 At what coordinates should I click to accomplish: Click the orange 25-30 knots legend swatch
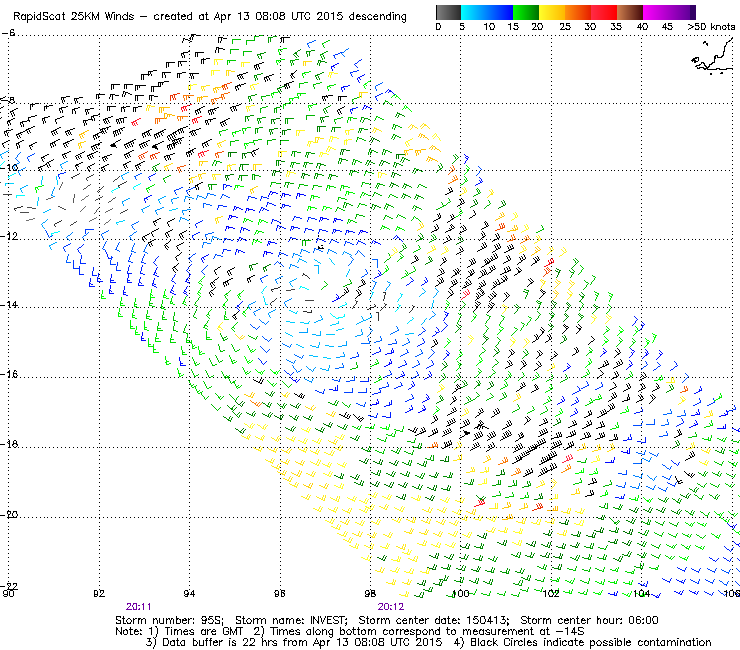578,12
